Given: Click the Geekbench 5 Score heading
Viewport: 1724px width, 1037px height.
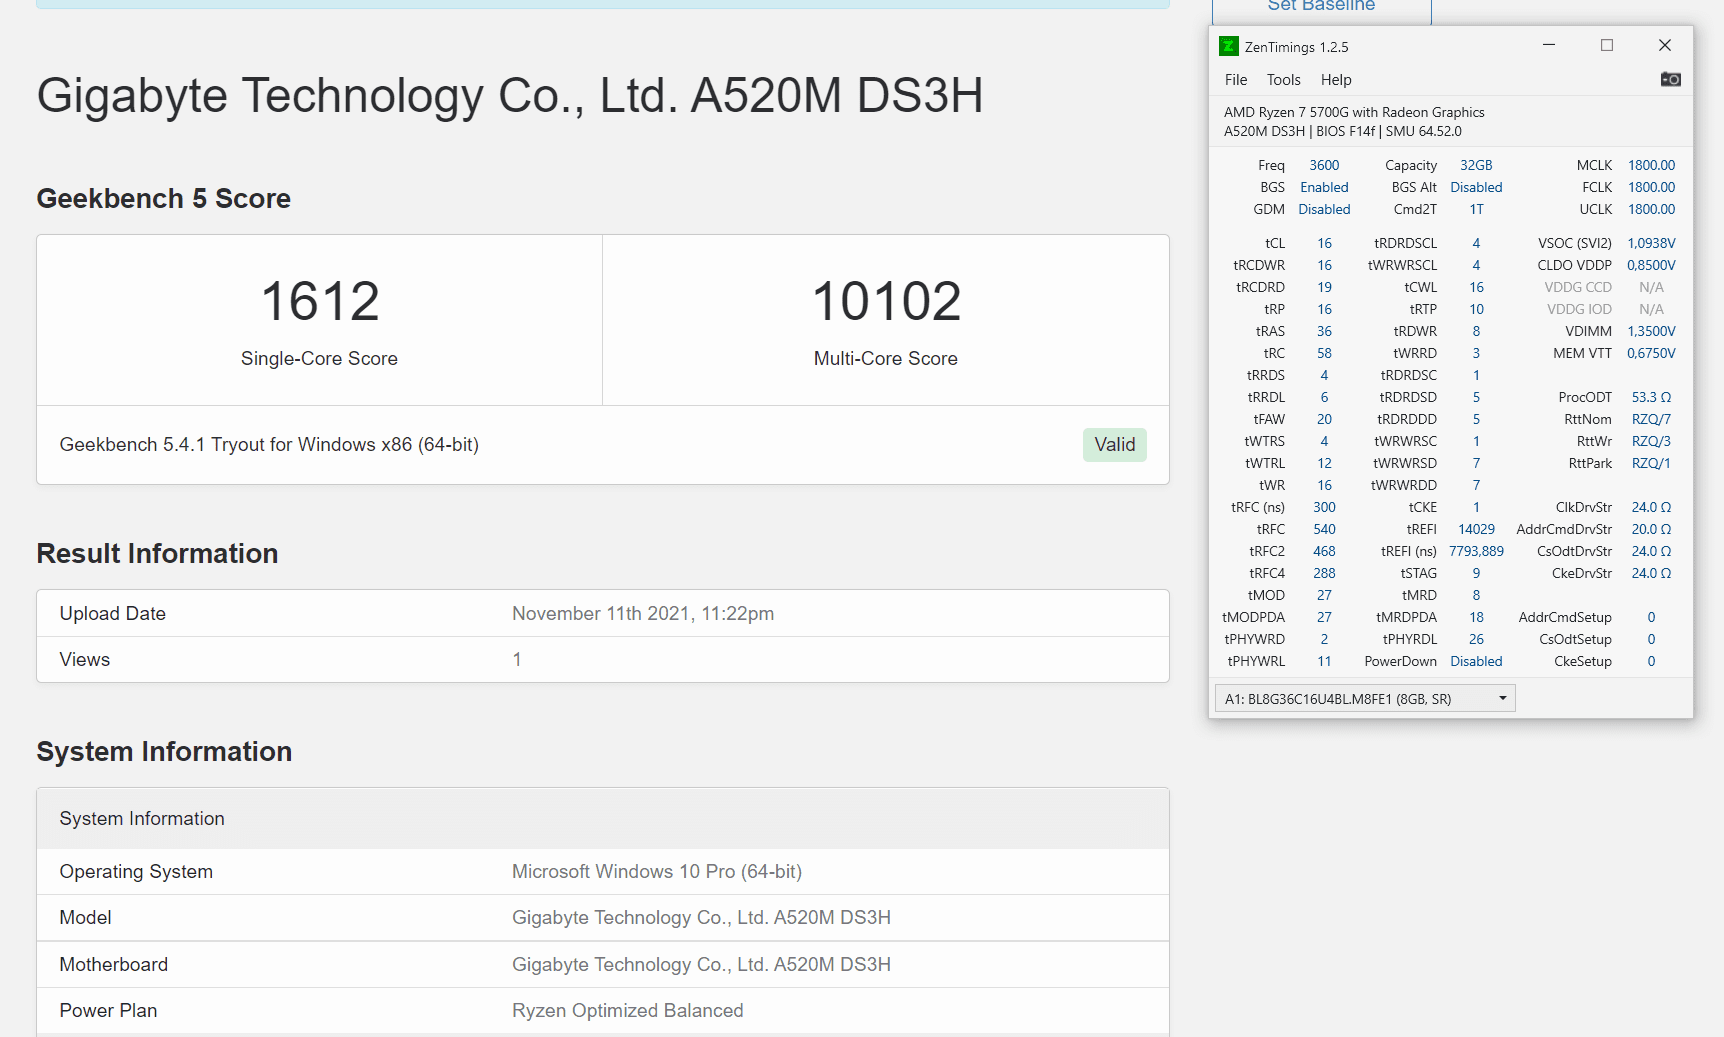Looking at the screenshot, I should coord(164,199).
